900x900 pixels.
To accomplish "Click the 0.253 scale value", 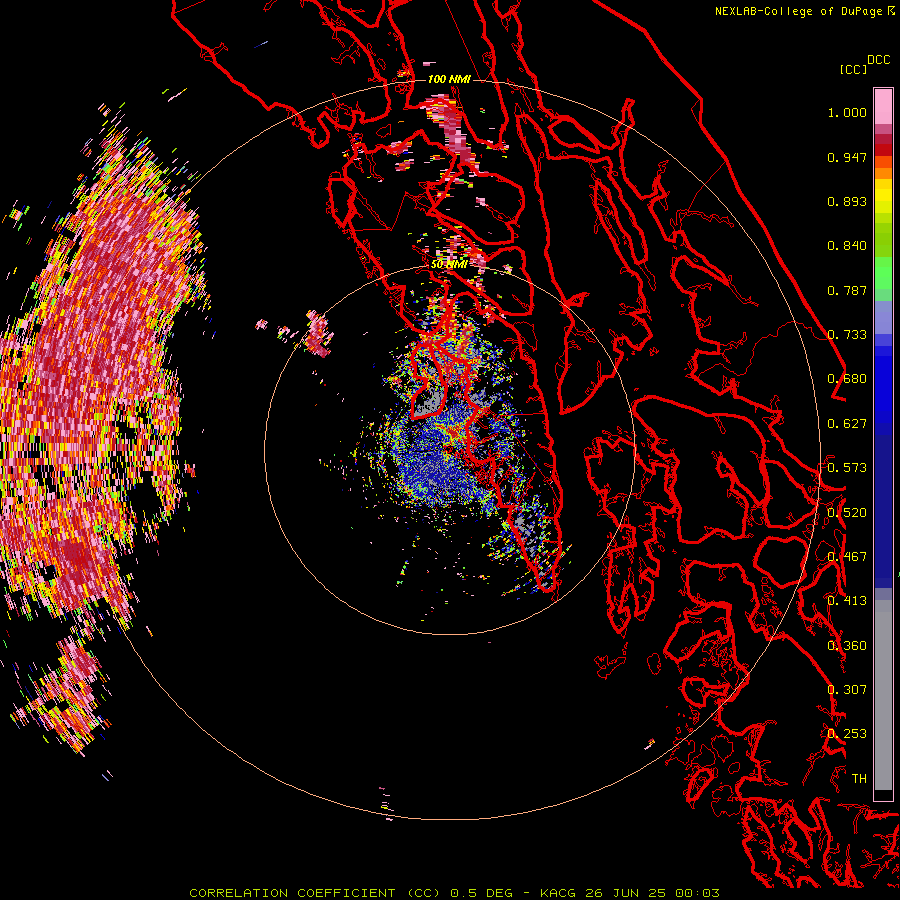I will point(847,734).
